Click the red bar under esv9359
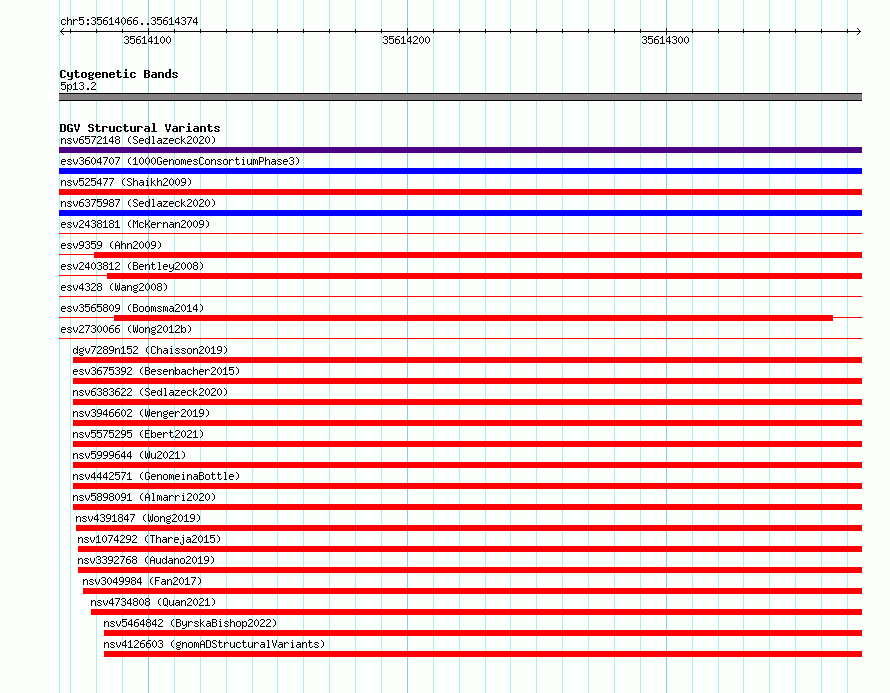890x693 pixels. (x=478, y=255)
